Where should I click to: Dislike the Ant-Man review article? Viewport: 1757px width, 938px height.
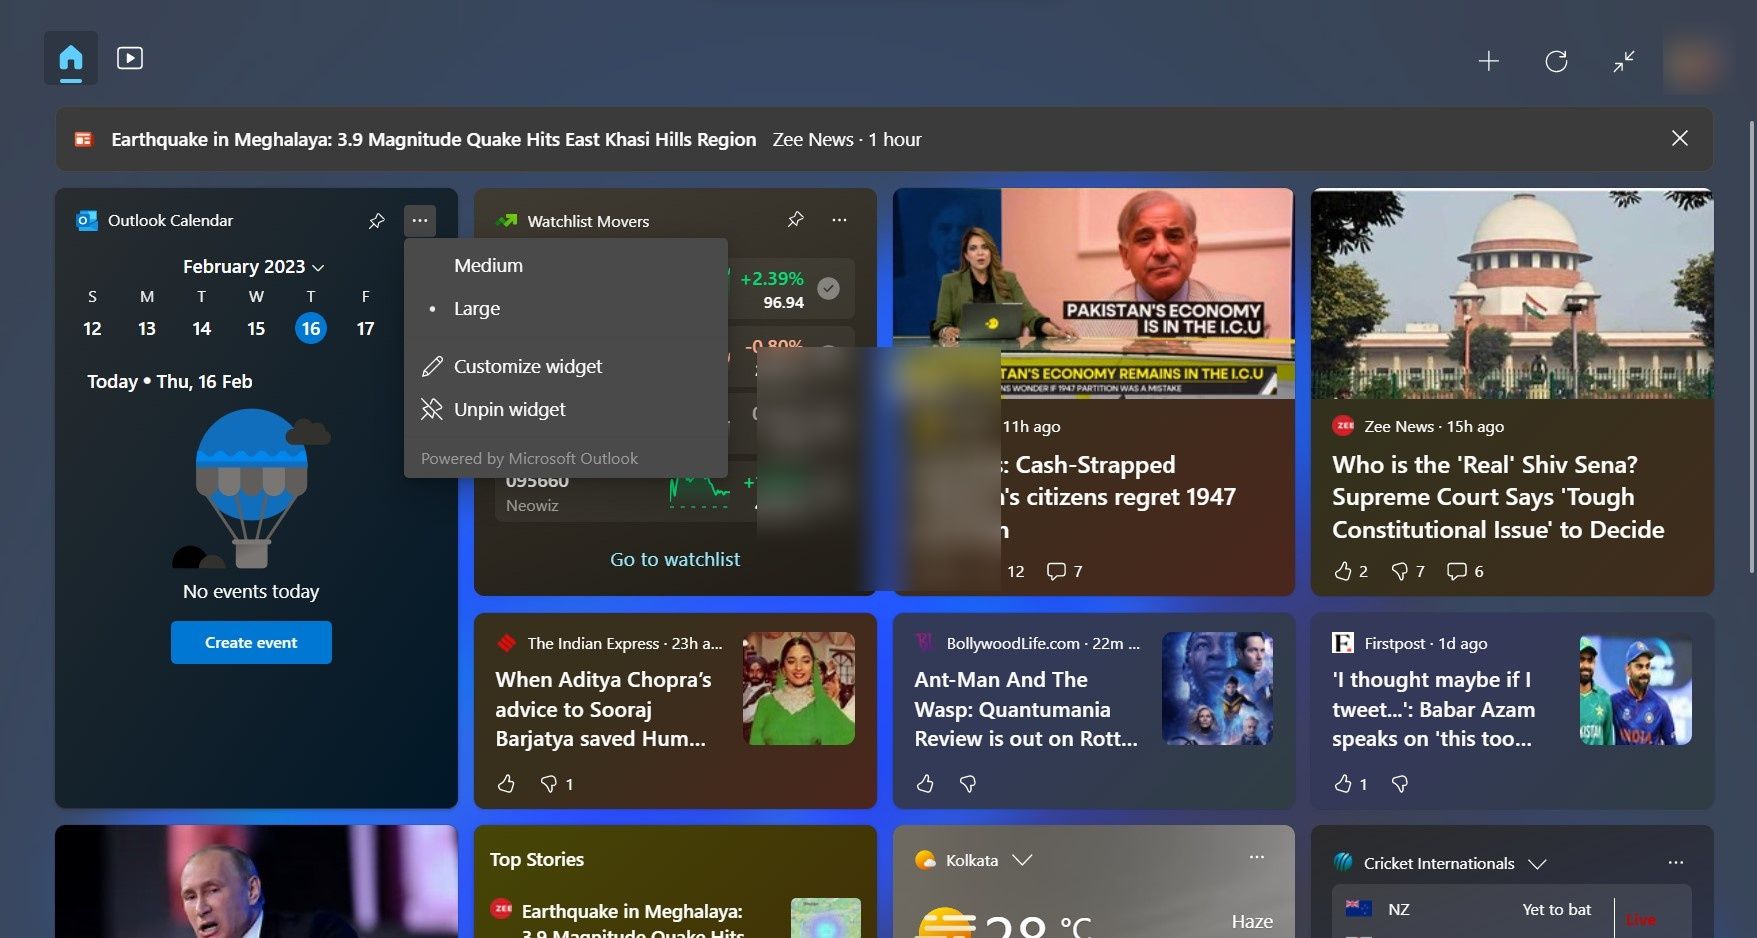click(x=968, y=784)
